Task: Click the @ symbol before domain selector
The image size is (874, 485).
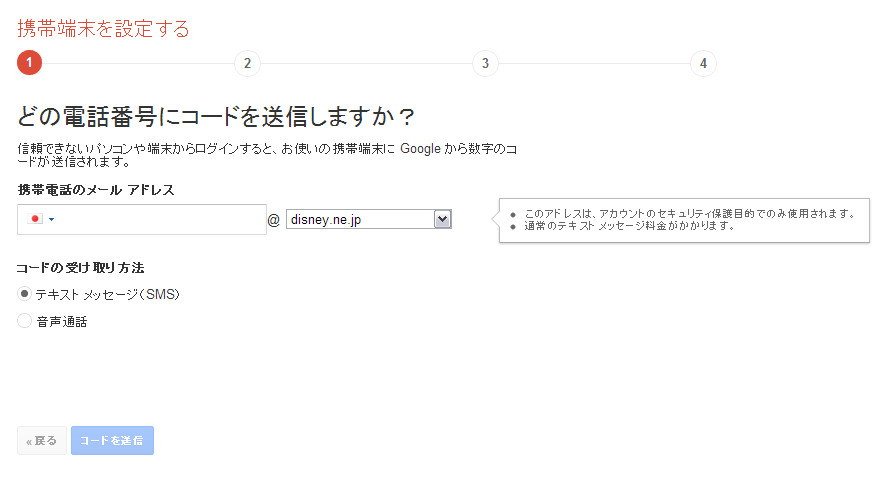Action: (x=274, y=220)
